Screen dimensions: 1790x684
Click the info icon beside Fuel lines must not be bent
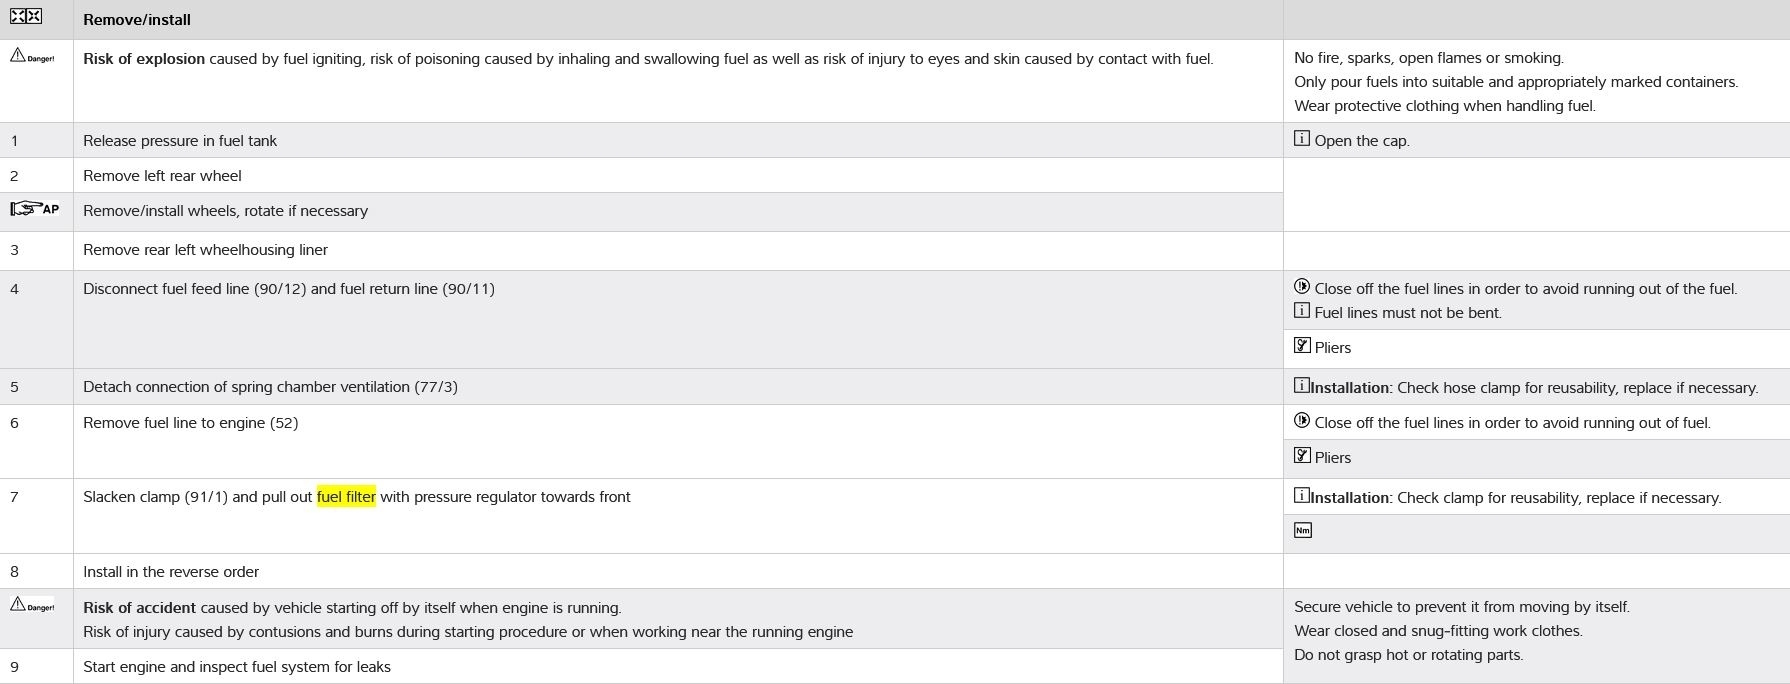1301,311
